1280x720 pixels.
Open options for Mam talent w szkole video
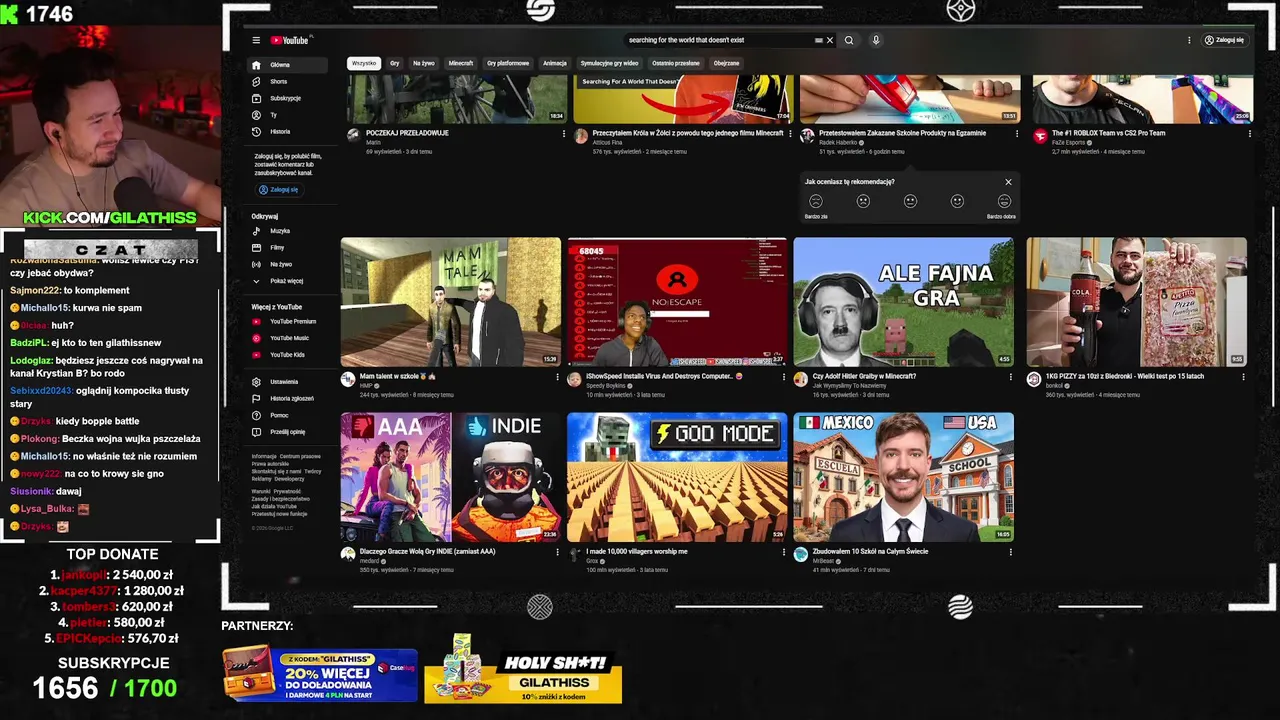tap(557, 377)
